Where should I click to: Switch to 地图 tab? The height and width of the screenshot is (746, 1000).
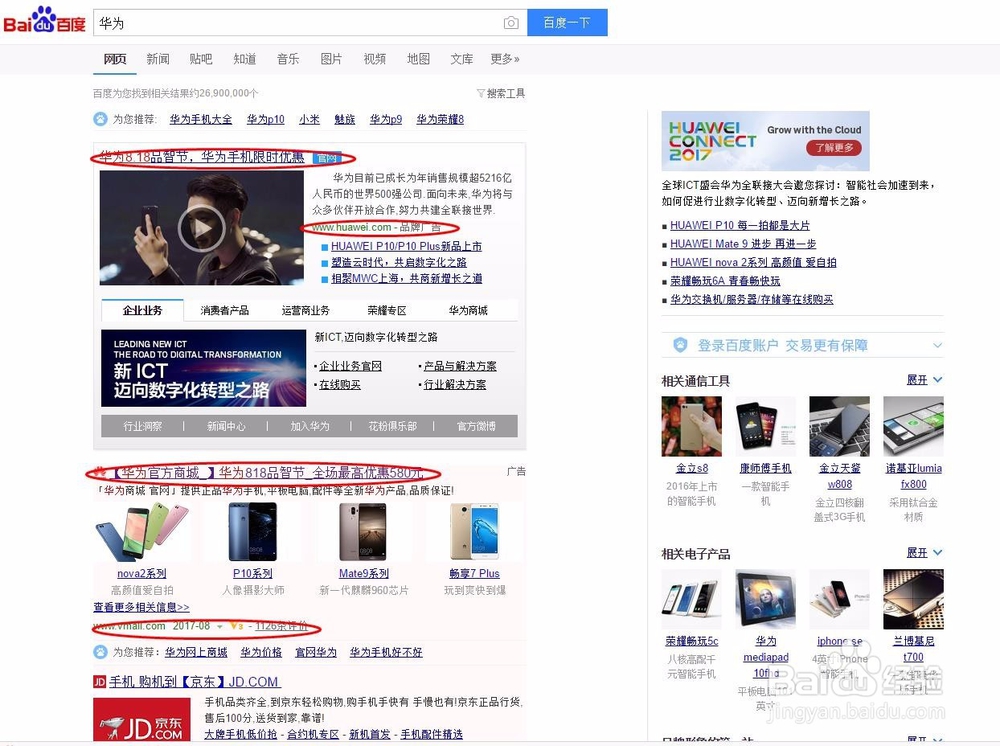pyautogui.click(x=418, y=59)
